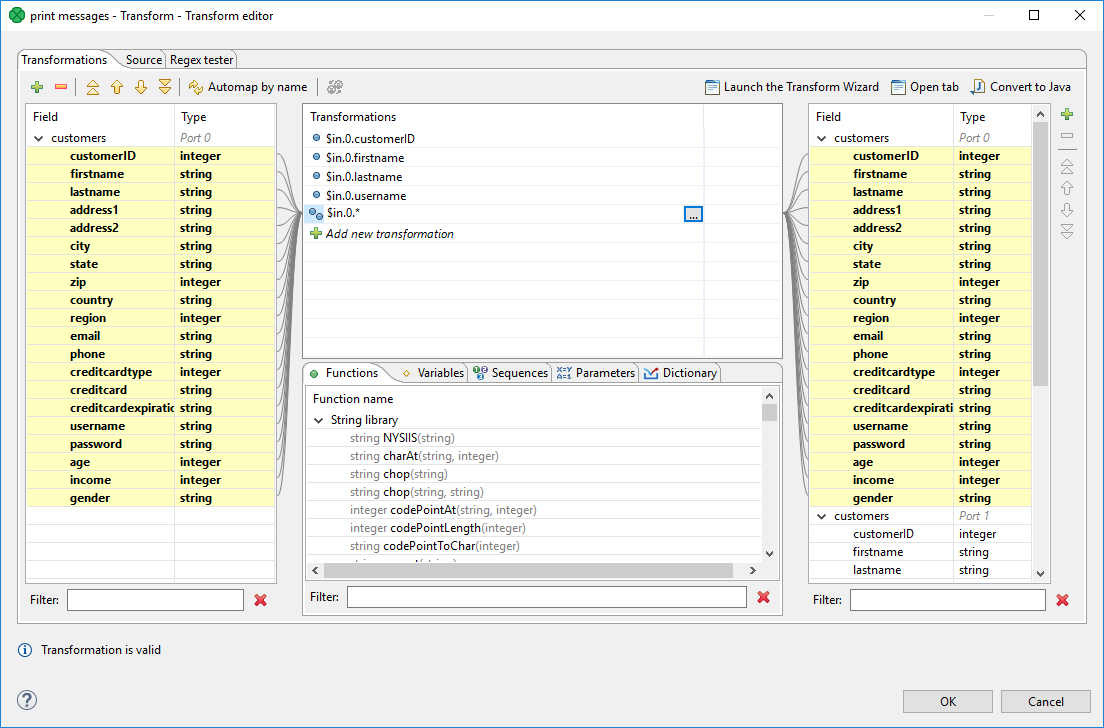
Task: Click inside the left Filter input field
Action: (x=155, y=599)
